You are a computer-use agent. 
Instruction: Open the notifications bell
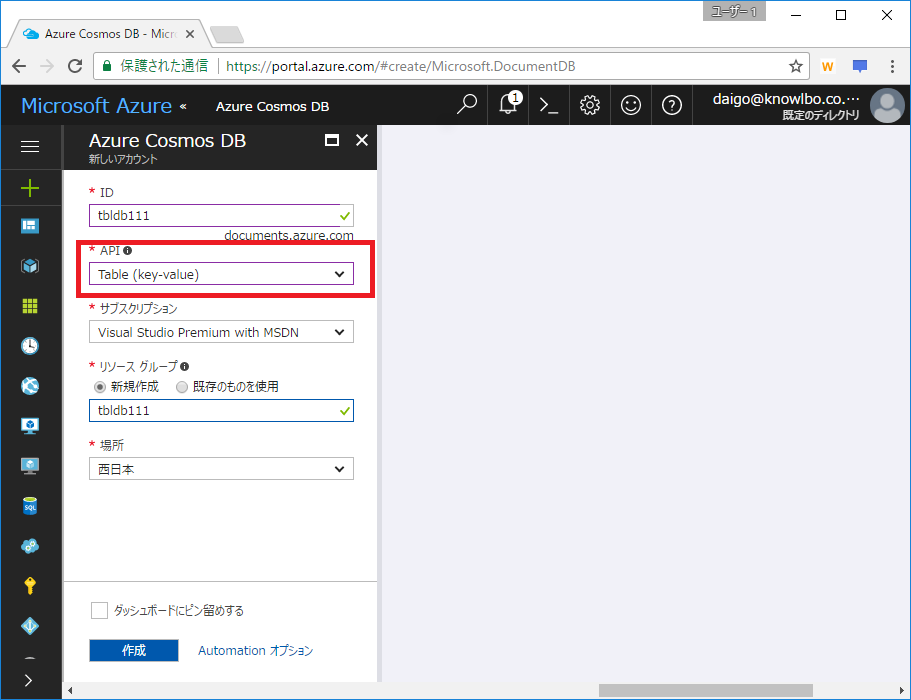click(x=510, y=104)
